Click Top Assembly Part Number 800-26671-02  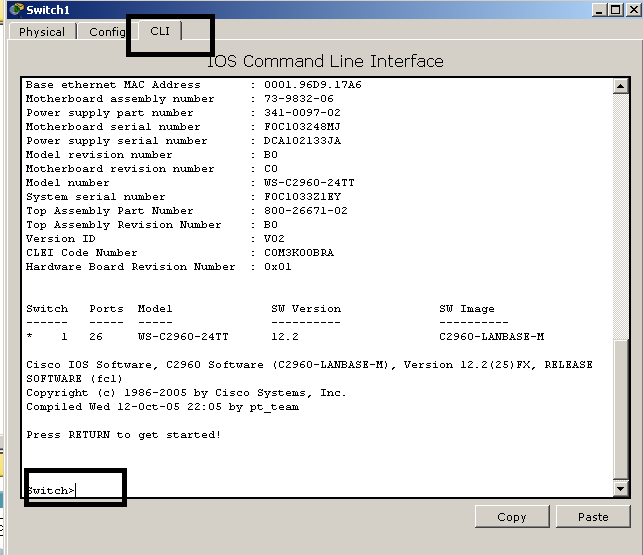[x=306, y=211]
